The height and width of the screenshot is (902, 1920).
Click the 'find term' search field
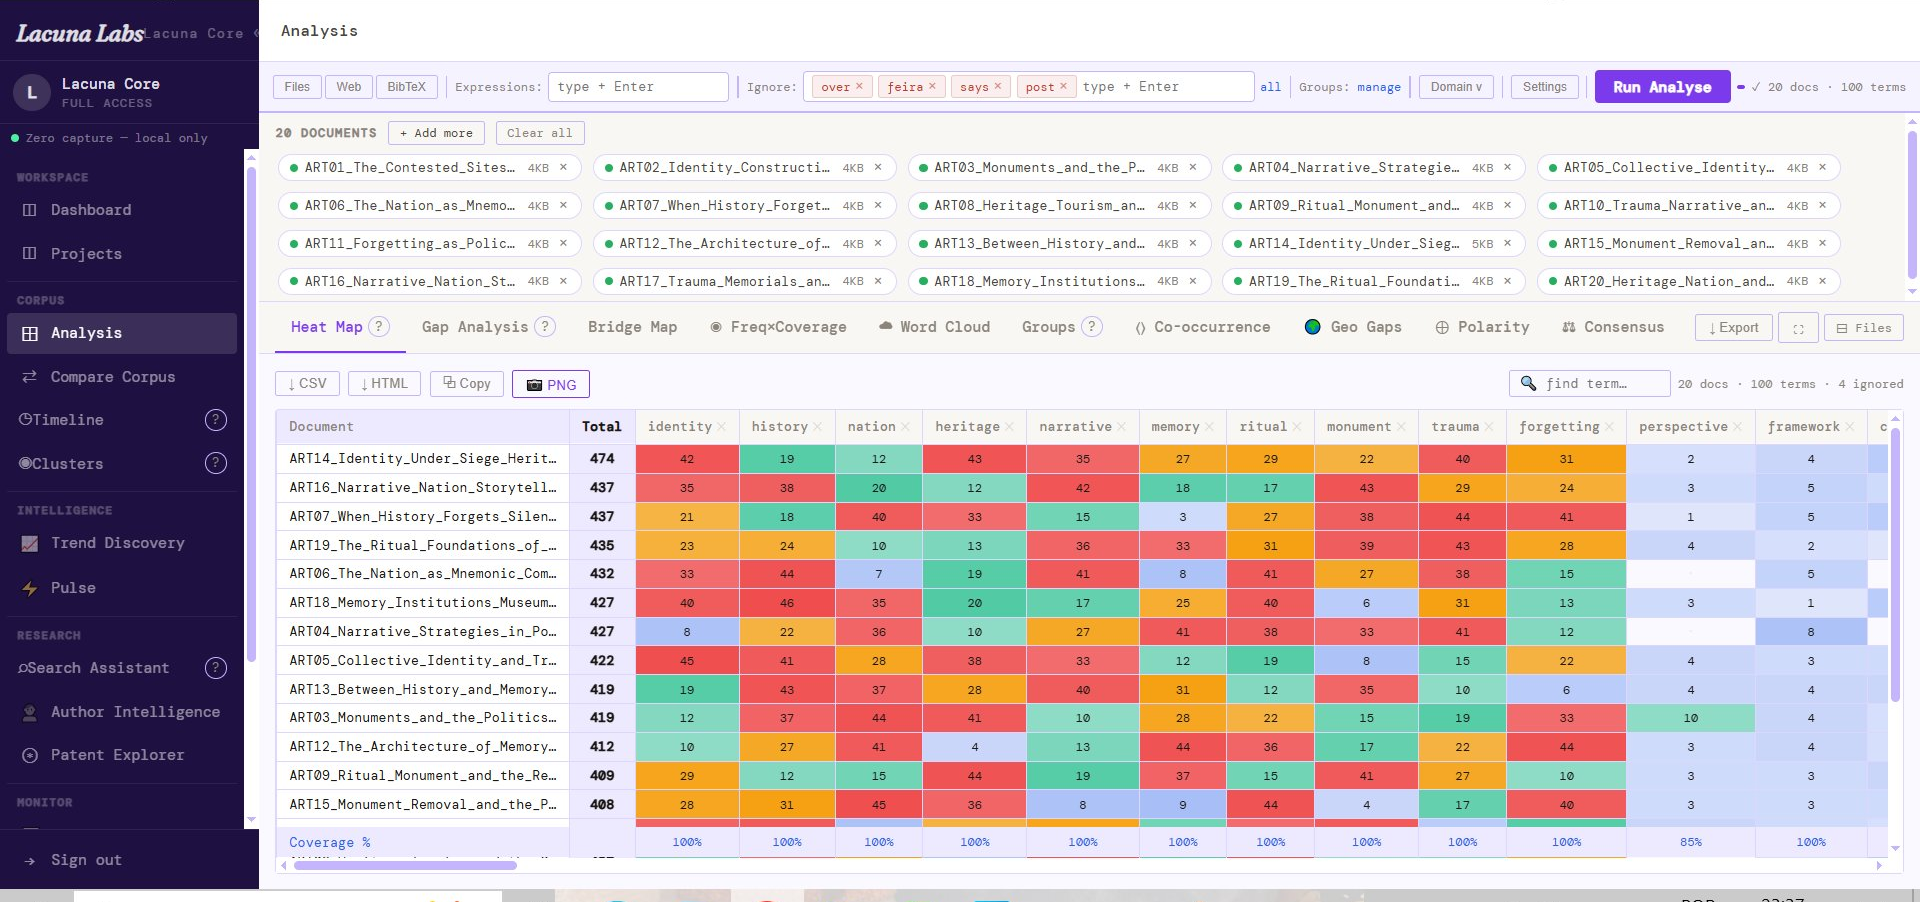(x=1589, y=384)
